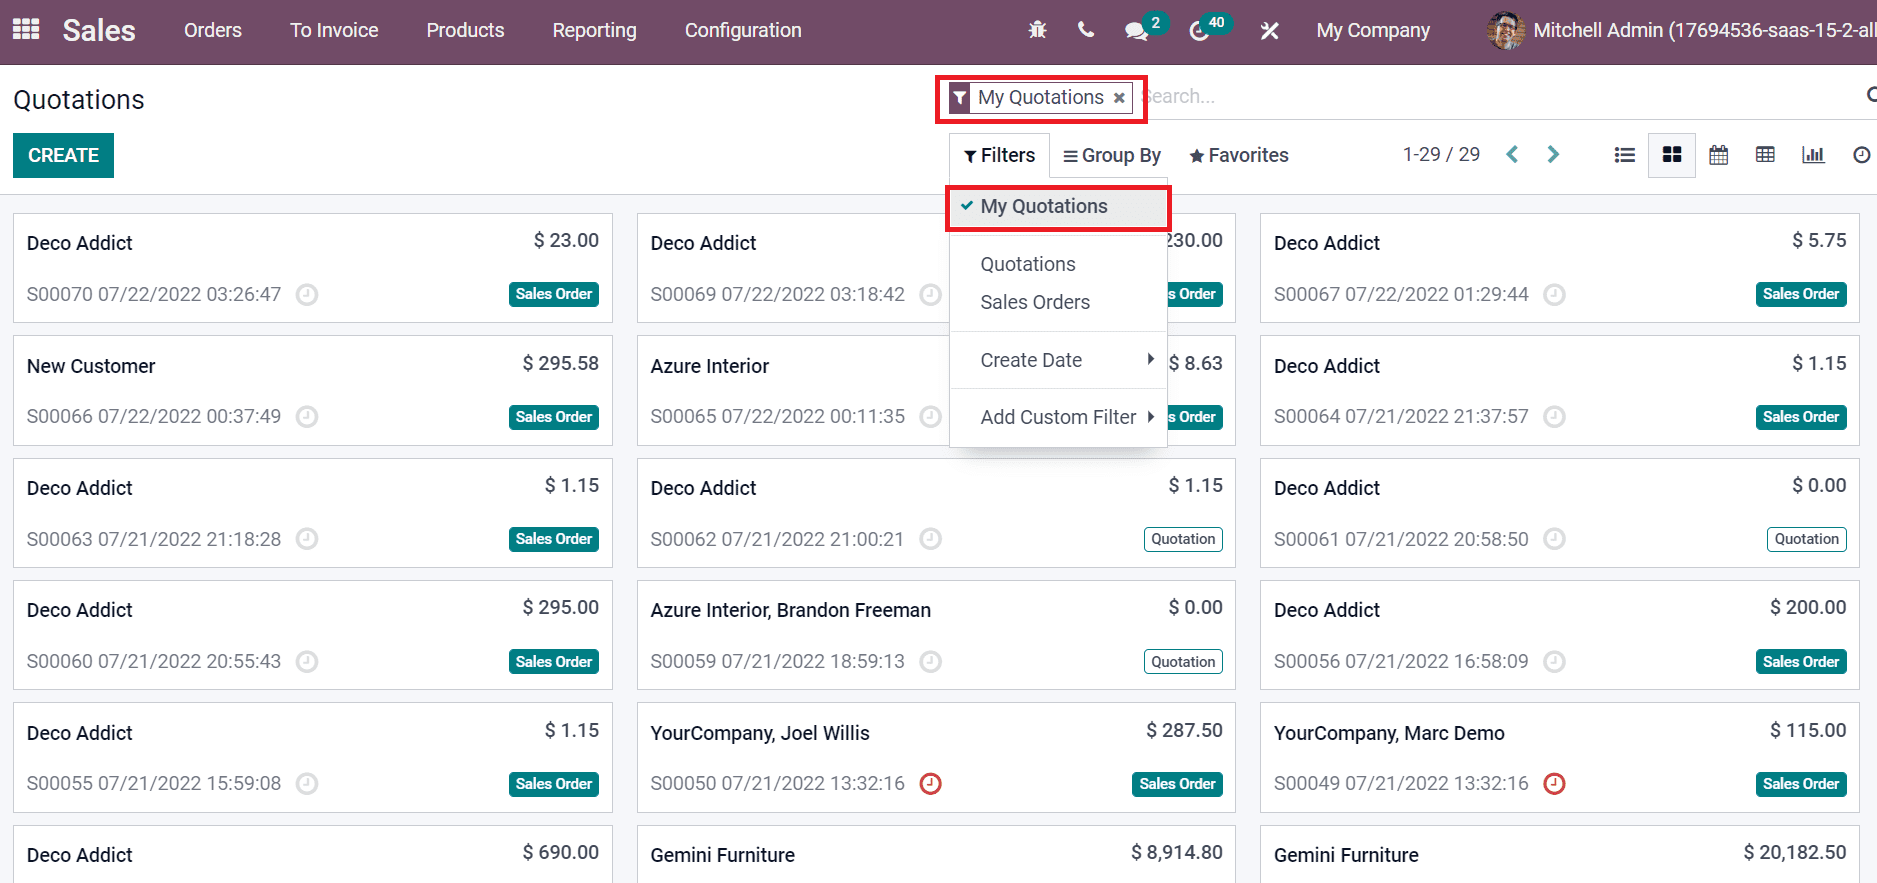
Task: Enable the Quotations filter option
Action: (x=1058, y=264)
